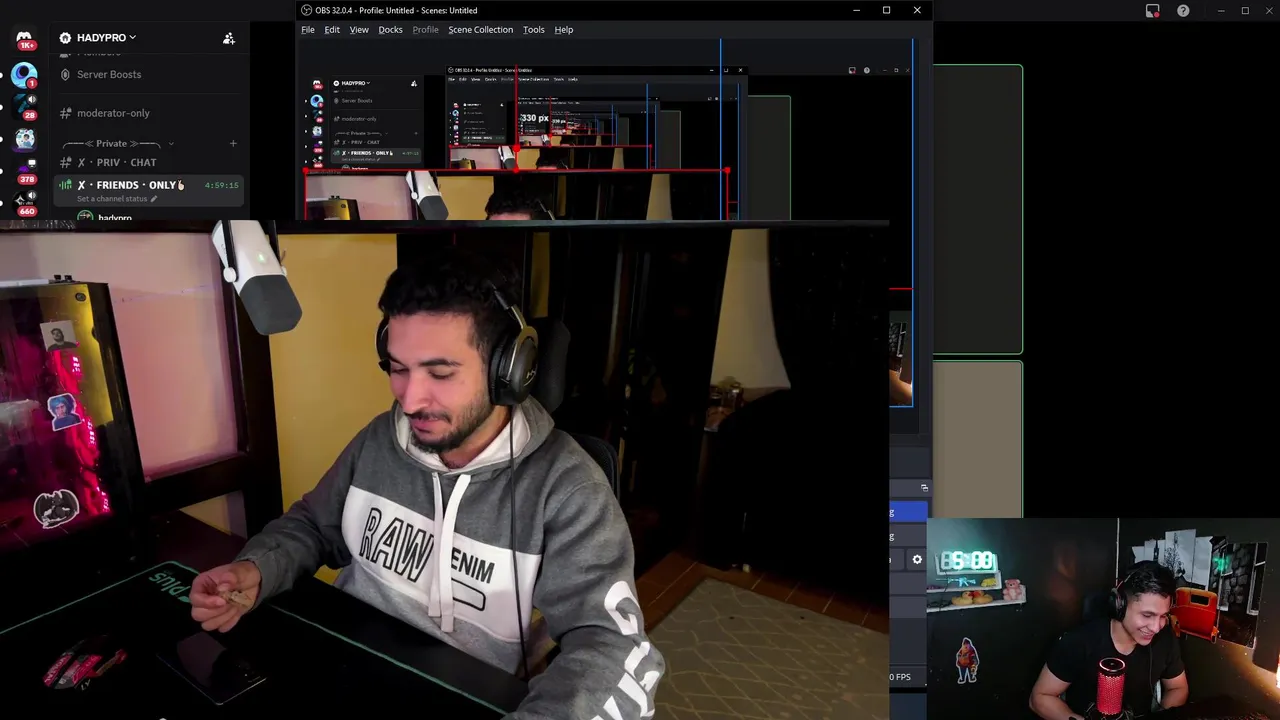Image resolution: width=1280 pixels, height=720 pixels.
Task: Open the OBS controls settings gear icon
Action: point(917,560)
